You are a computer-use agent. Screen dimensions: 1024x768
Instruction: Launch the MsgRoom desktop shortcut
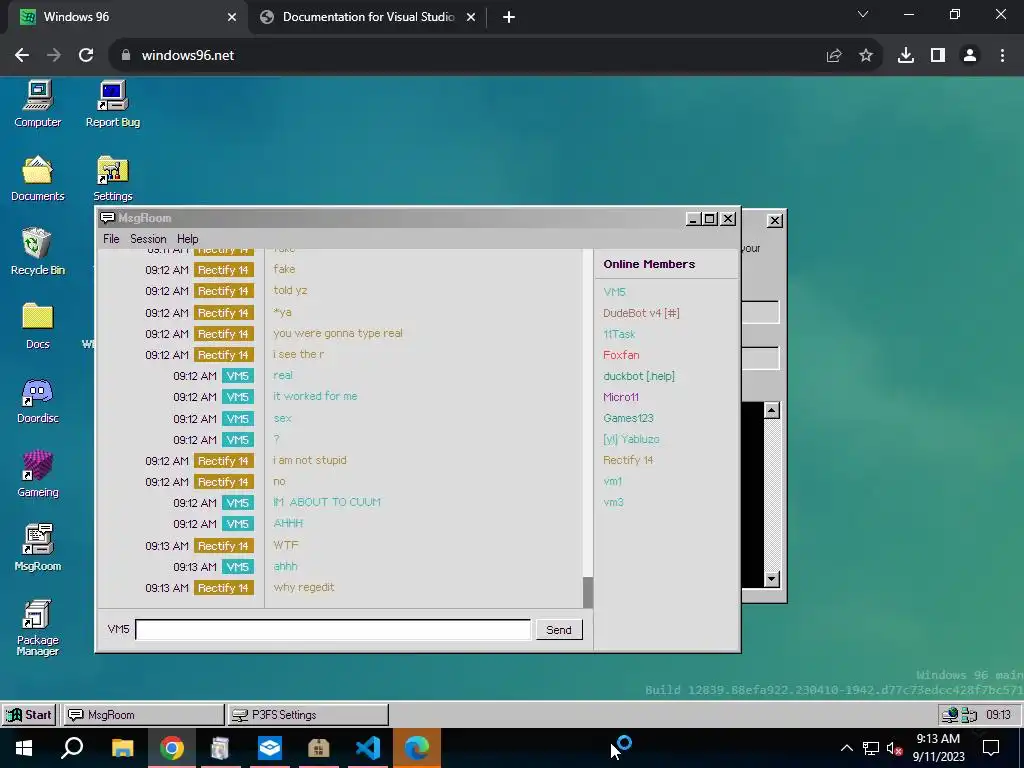pyautogui.click(x=38, y=548)
